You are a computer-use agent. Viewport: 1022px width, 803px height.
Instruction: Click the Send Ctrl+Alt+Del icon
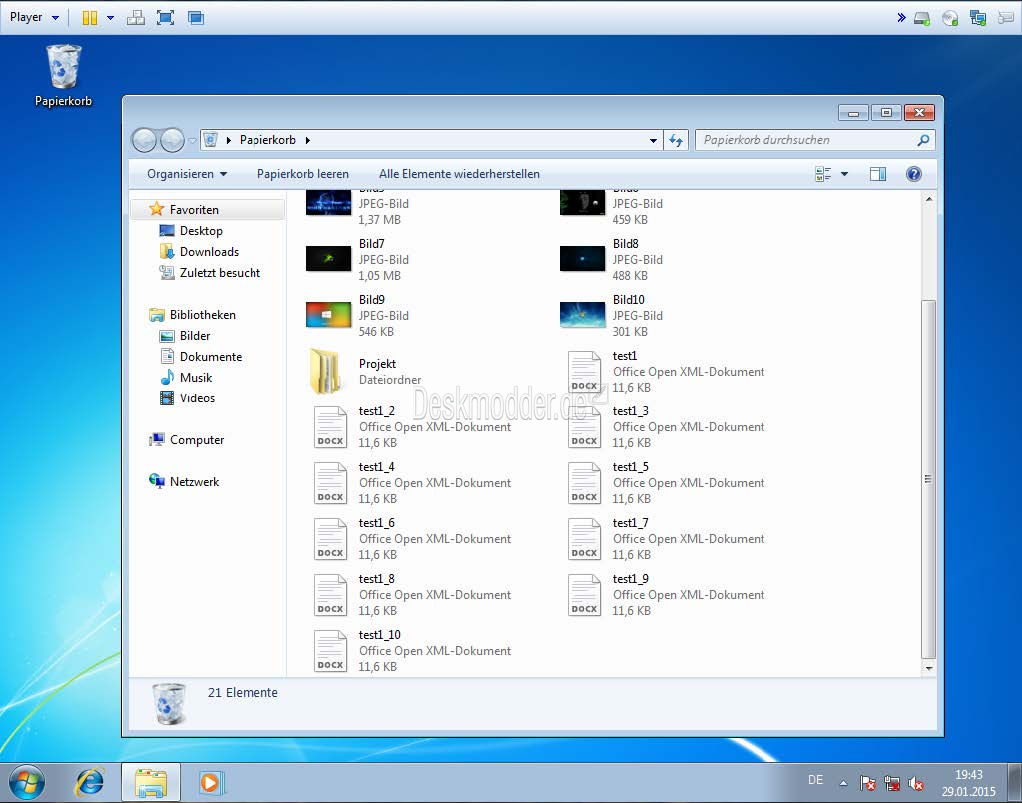[x=136, y=18]
